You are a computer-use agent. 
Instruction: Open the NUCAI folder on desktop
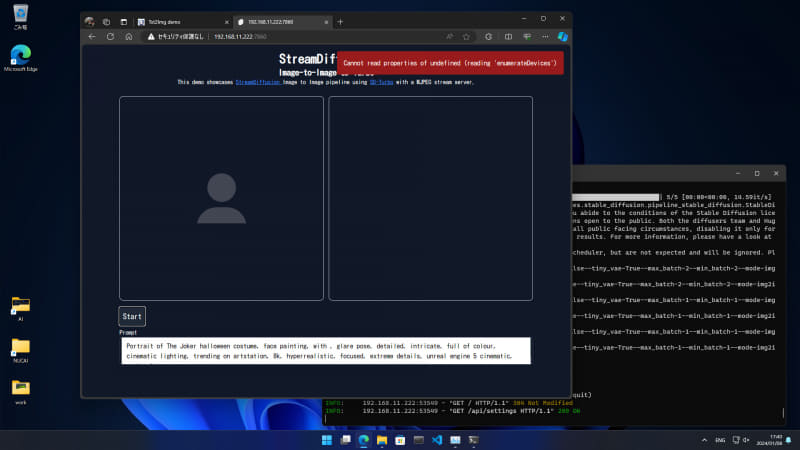click(x=20, y=351)
